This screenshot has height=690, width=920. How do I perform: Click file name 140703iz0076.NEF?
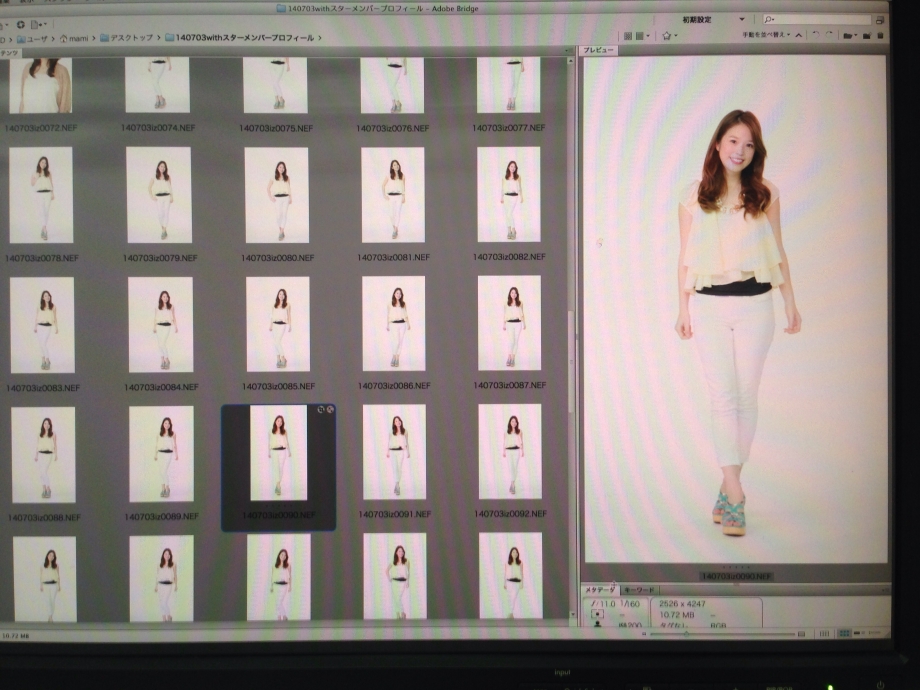tap(393, 128)
